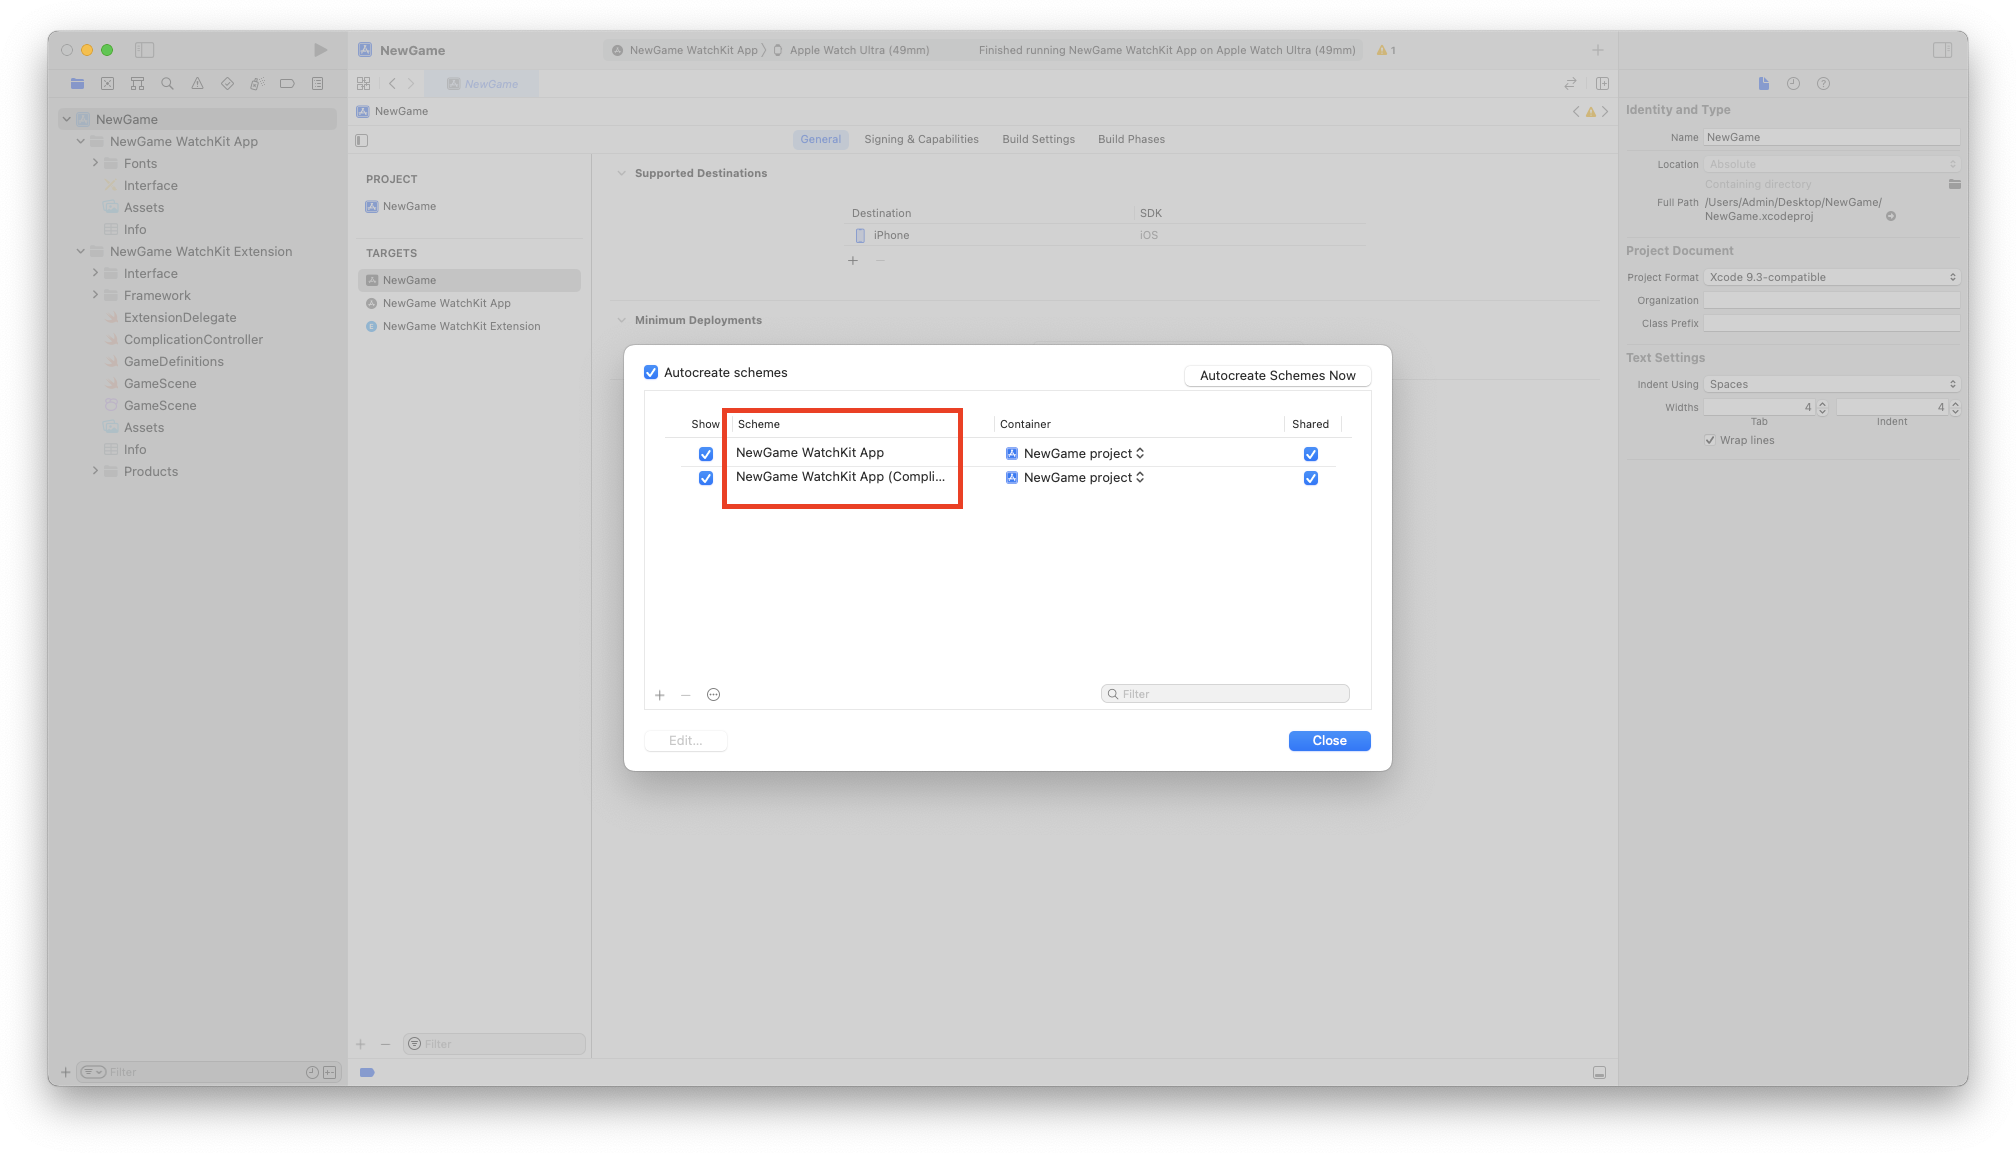Switch to Signing & Capabilities tab
Viewport: 2016px width, 1153px height.
(x=921, y=139)
